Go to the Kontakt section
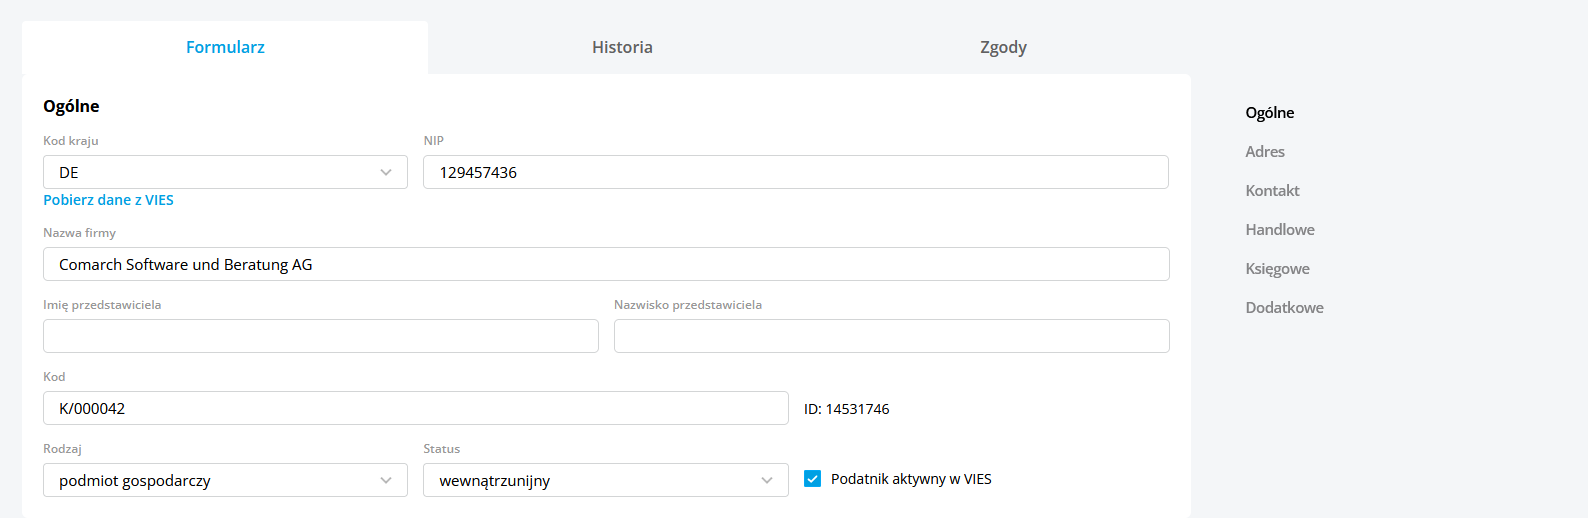The width and height of the screenshot is (1588, 518). tap(1272, 191)
